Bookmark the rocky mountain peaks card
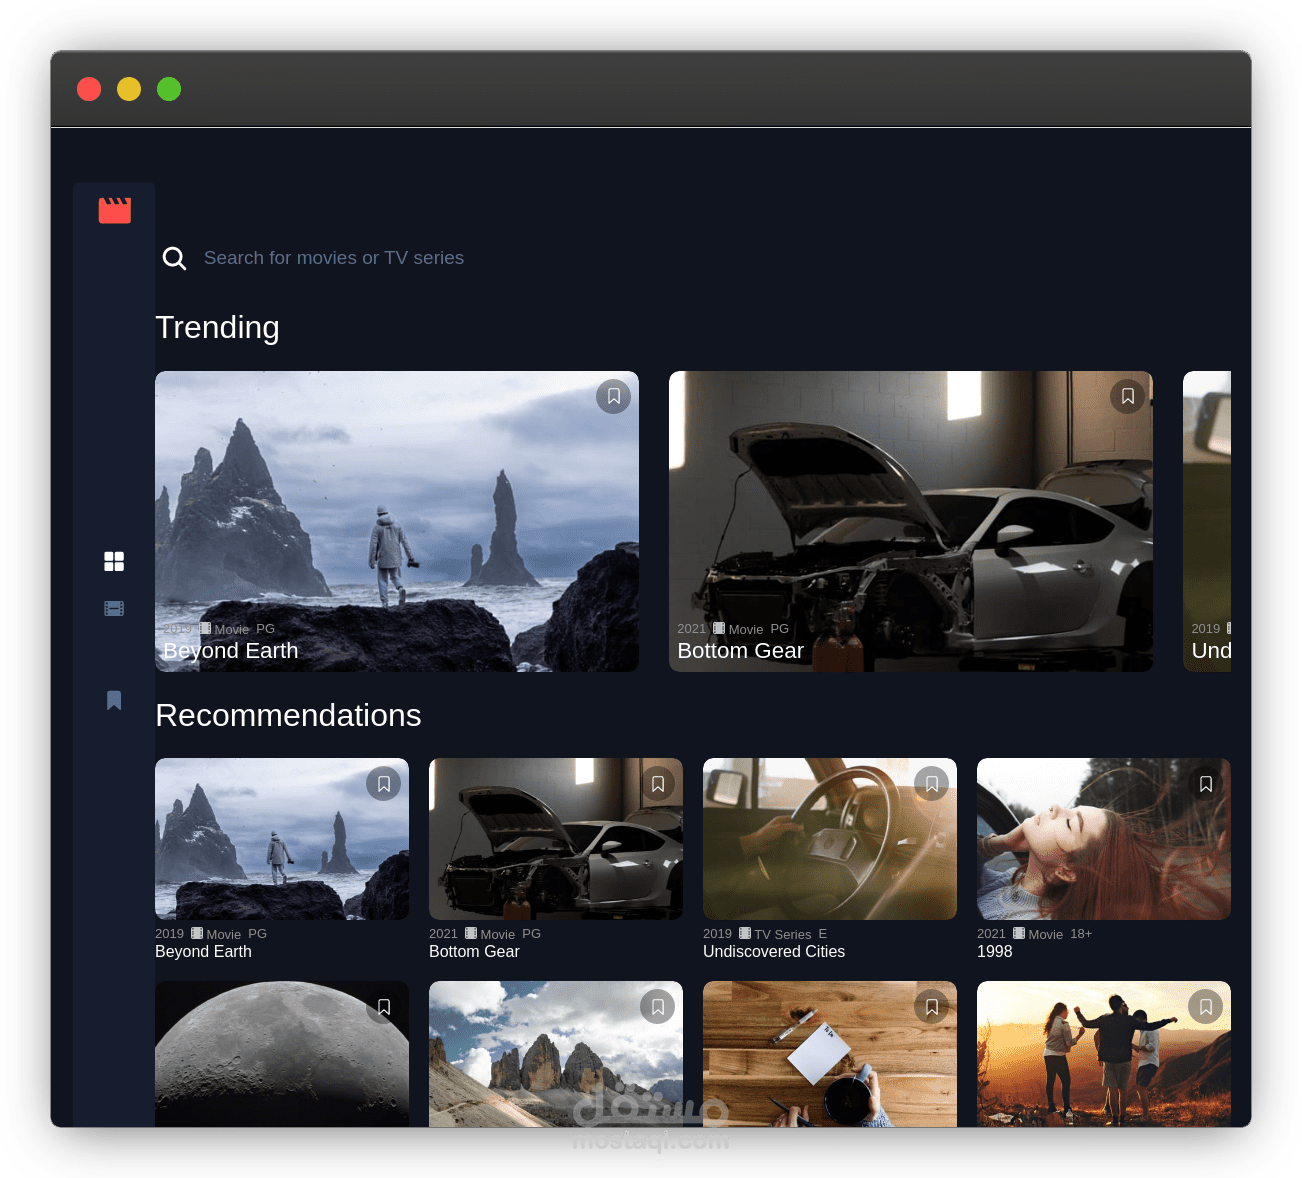This screenshot has height=1178, width=1302. click(658, 1007)
